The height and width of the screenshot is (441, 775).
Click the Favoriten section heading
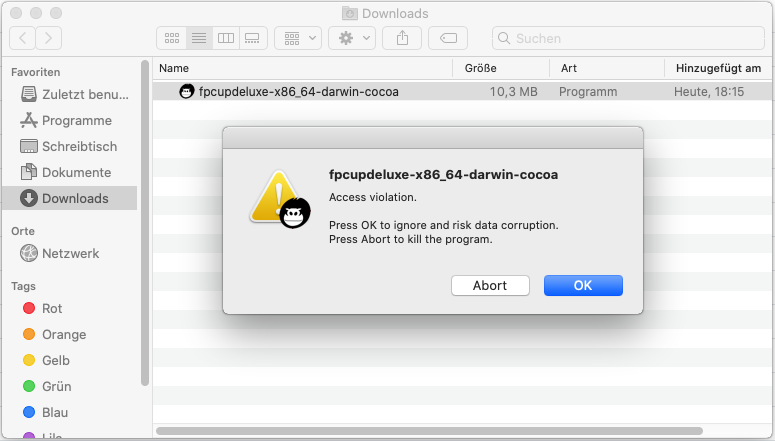coord(36,72)
